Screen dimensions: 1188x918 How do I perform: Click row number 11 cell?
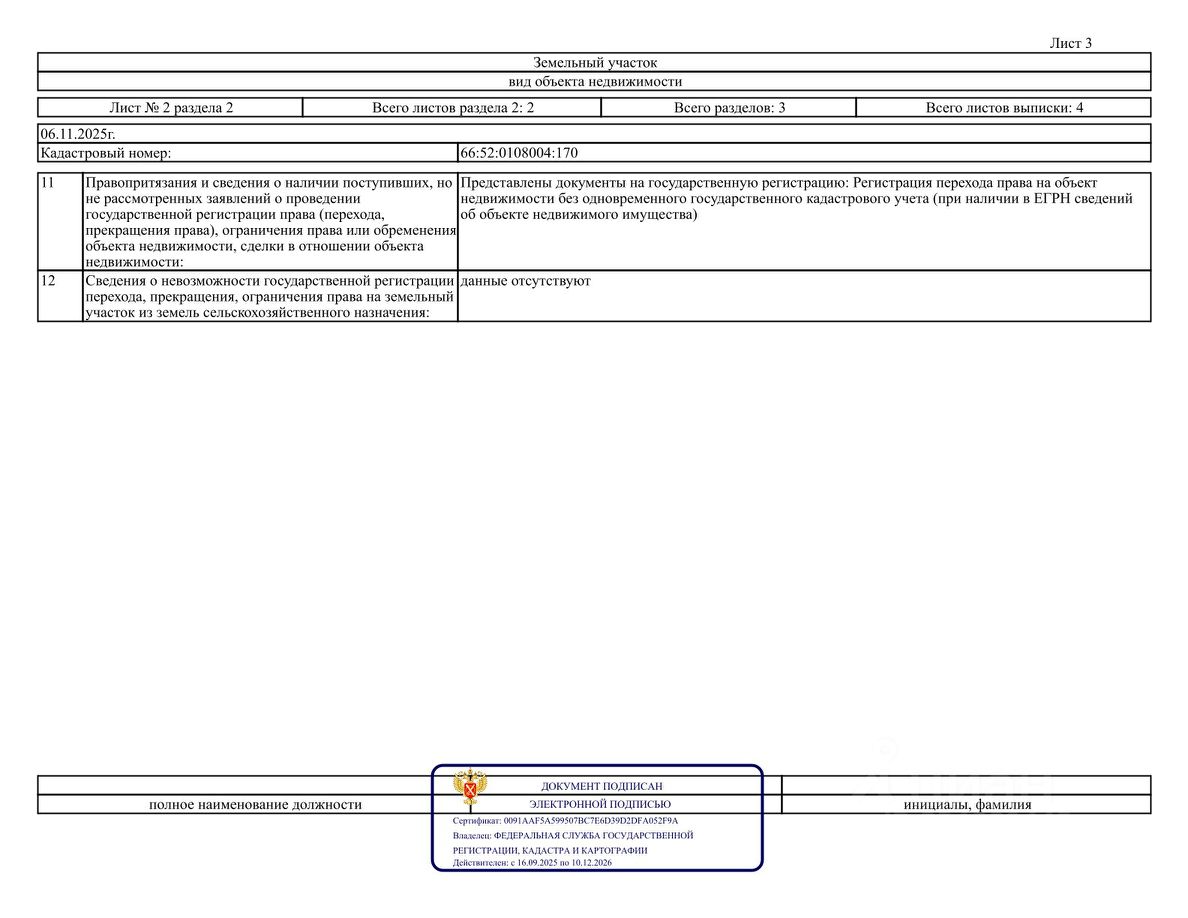(x=61, y=221)
